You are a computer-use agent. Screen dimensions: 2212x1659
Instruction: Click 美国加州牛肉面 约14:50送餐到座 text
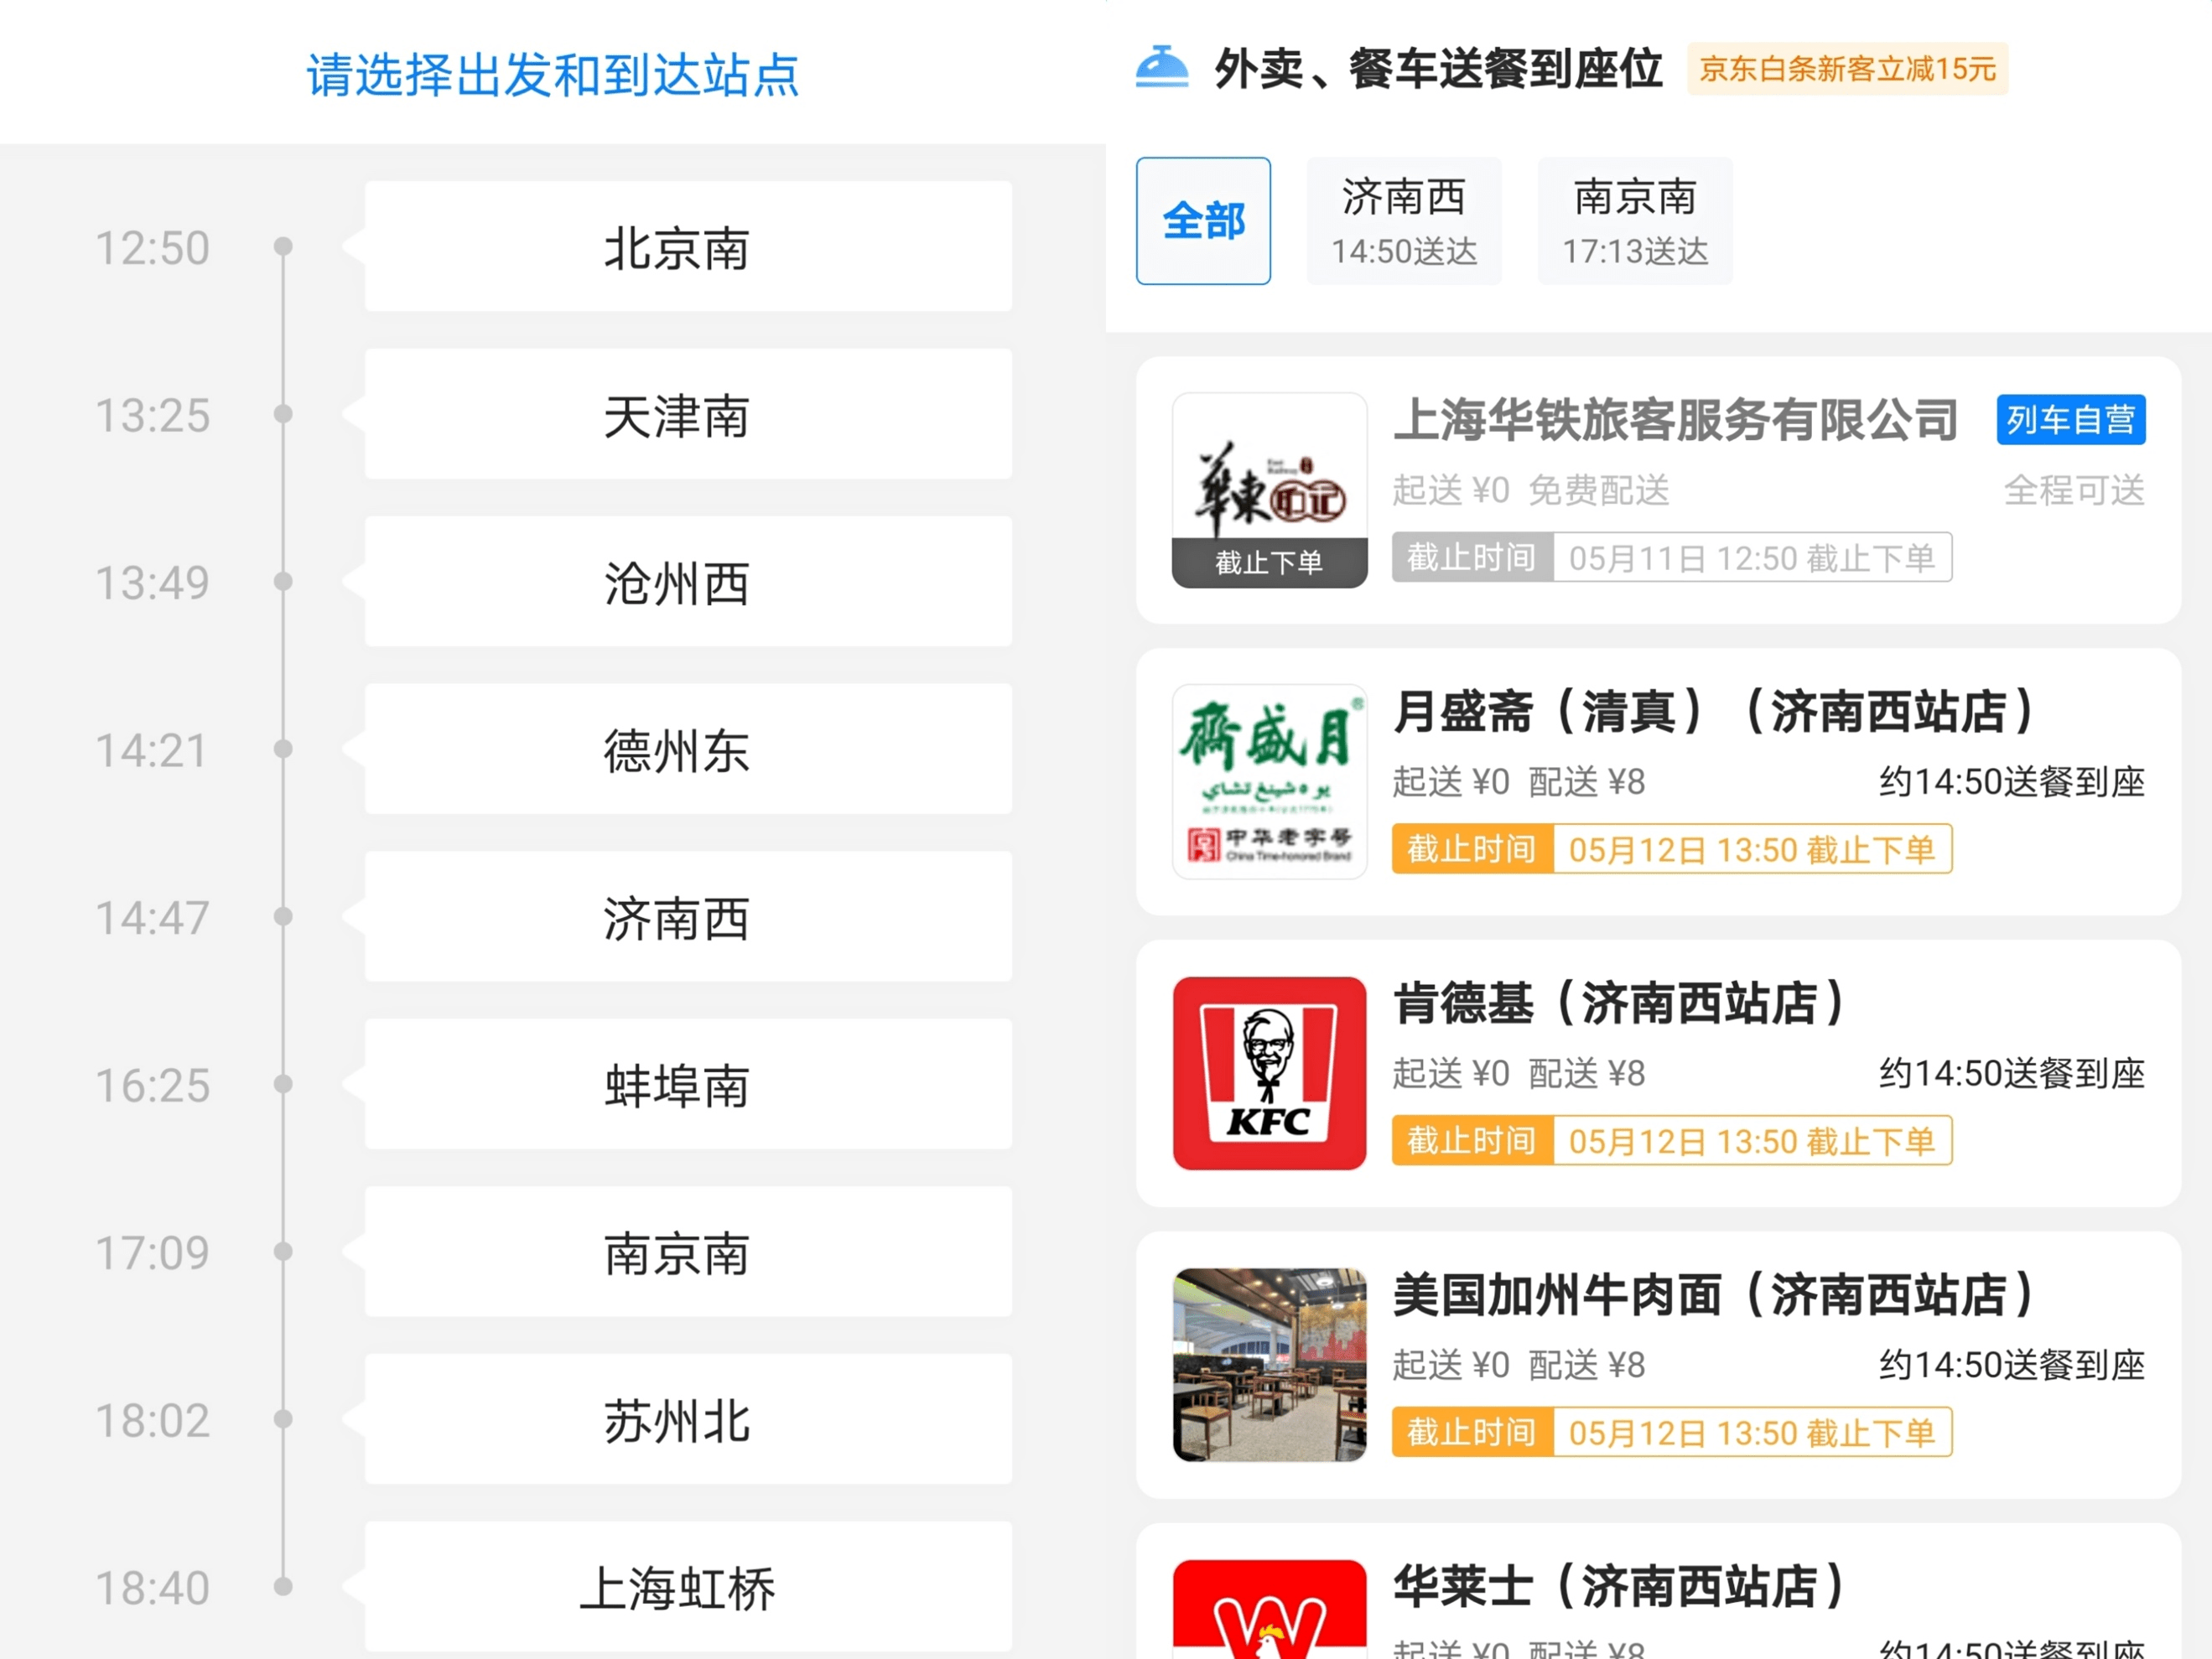[x=2012, y=1365]
